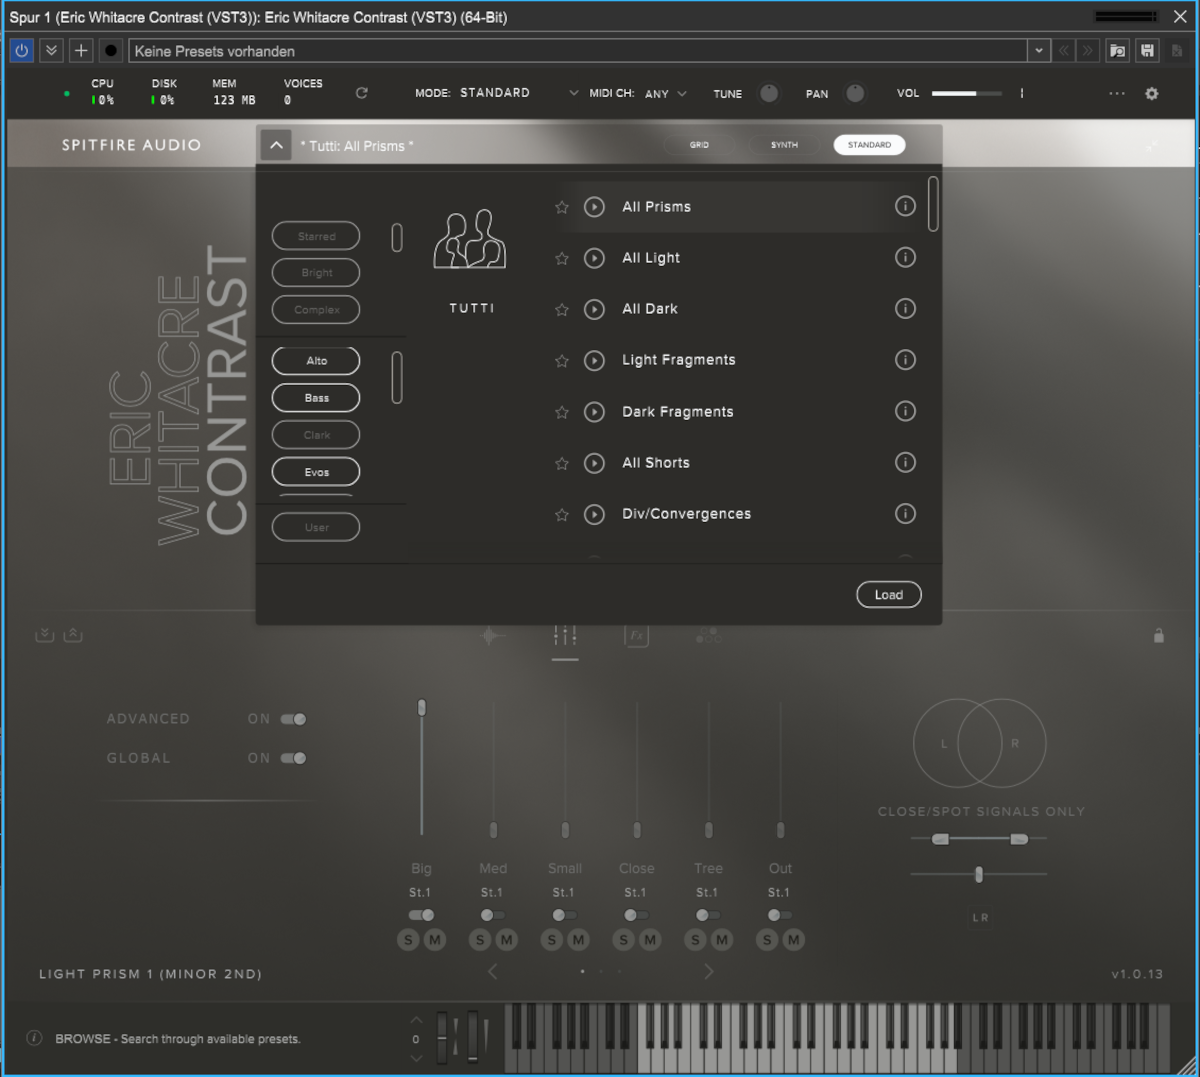
Task: Open the mixer faders view icon
Action: (x=565, y=635)
